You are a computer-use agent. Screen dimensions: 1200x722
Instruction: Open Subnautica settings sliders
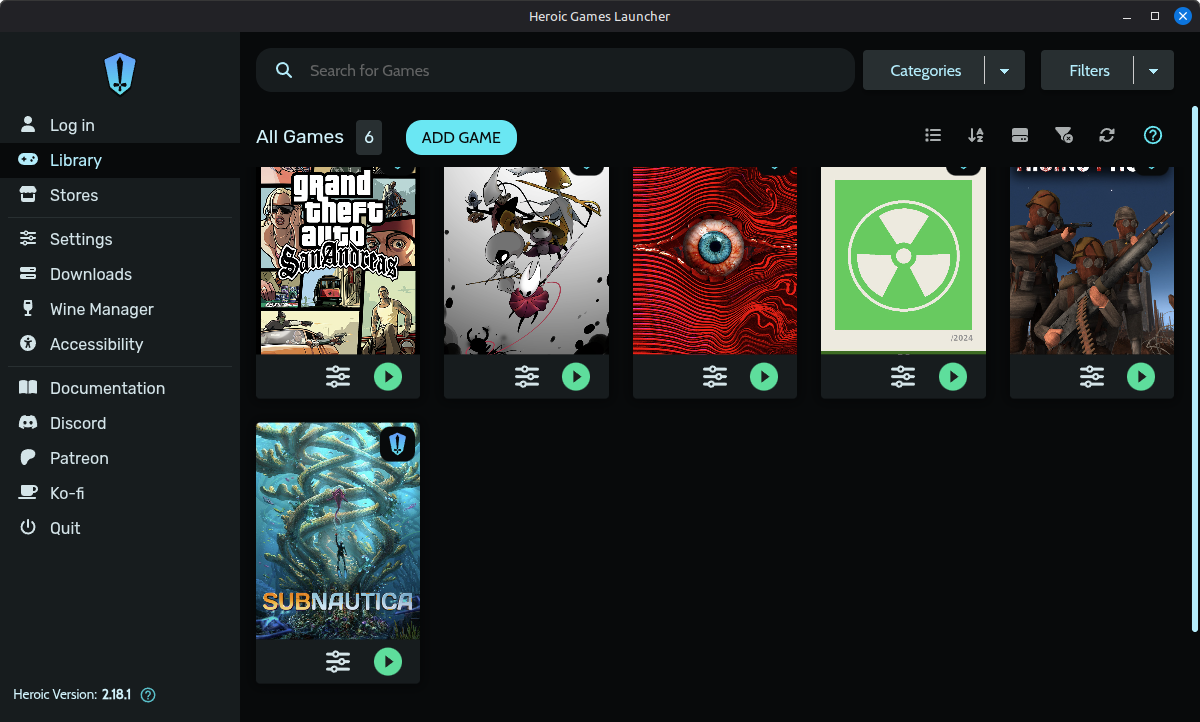[x=338, y=661]
